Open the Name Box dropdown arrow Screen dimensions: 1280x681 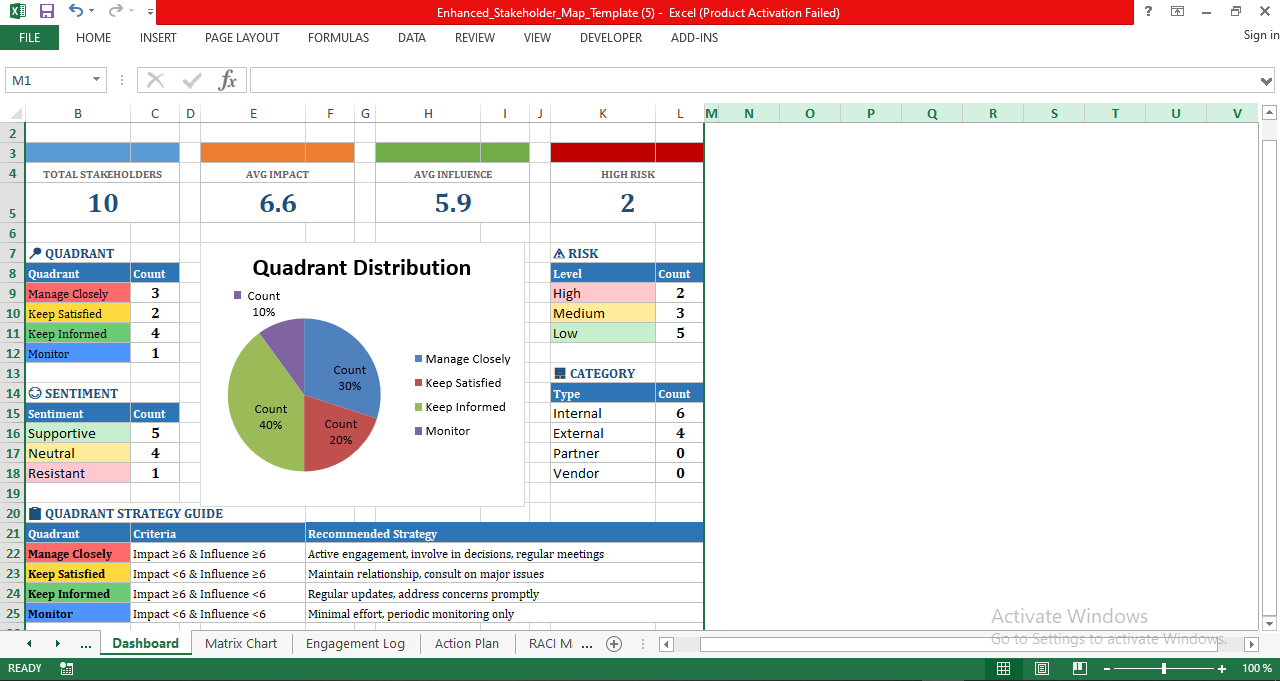pyautogui.click(x=97, y=80)
